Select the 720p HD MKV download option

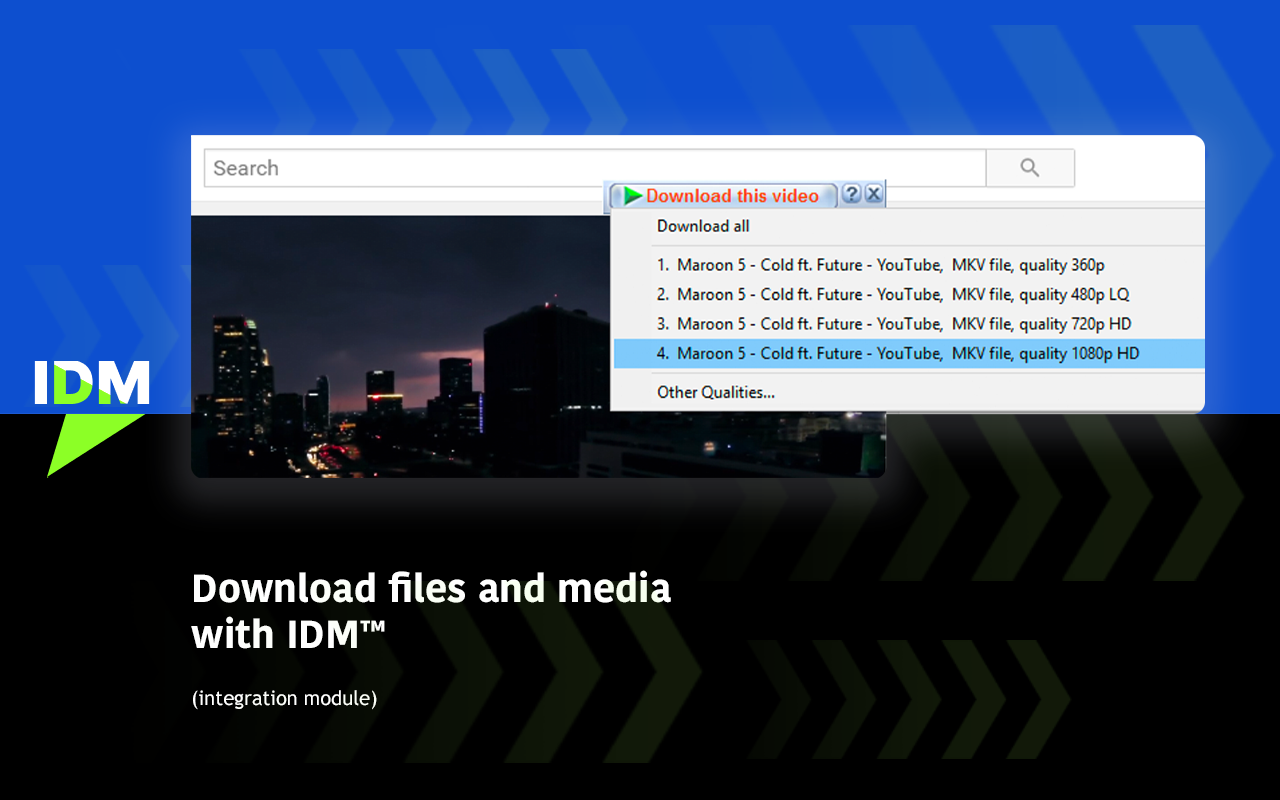[908, 324]
